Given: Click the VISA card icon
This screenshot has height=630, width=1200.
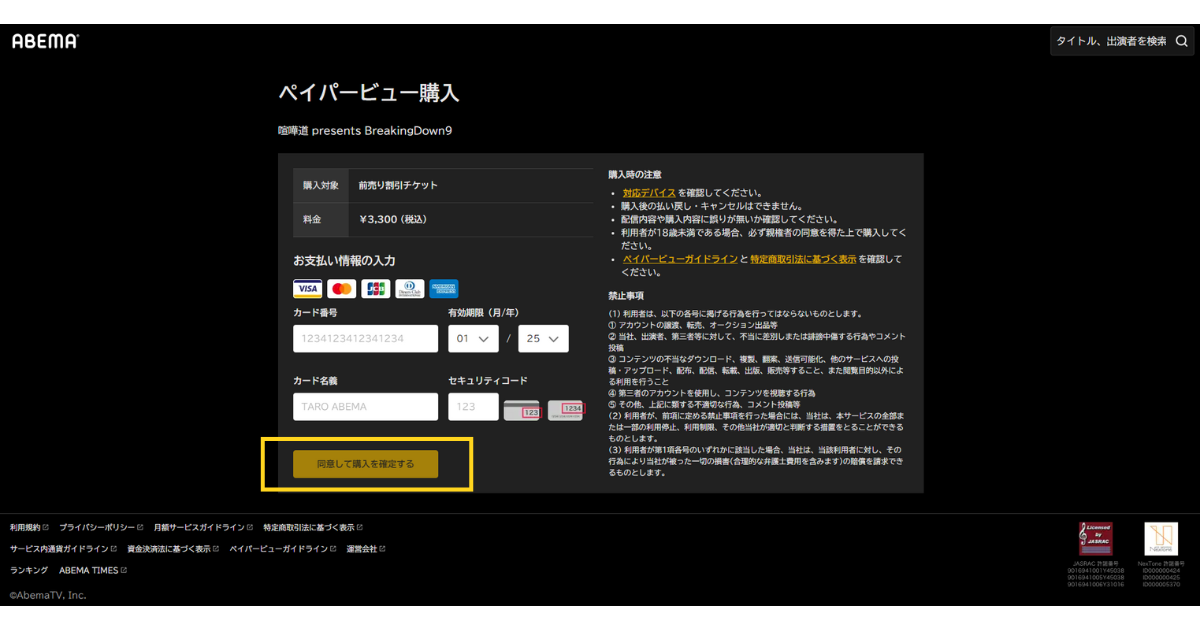Looking at the screenshot, I should (x=307, y=289).
